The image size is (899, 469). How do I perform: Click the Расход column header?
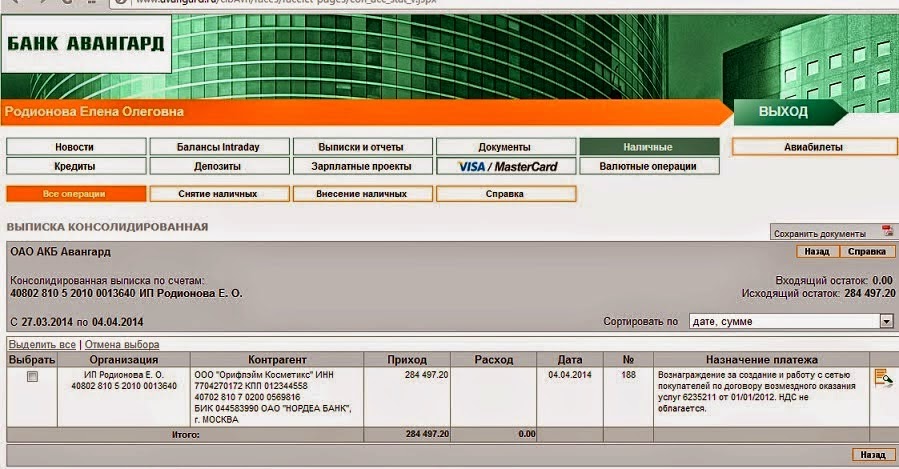point(494,359)
